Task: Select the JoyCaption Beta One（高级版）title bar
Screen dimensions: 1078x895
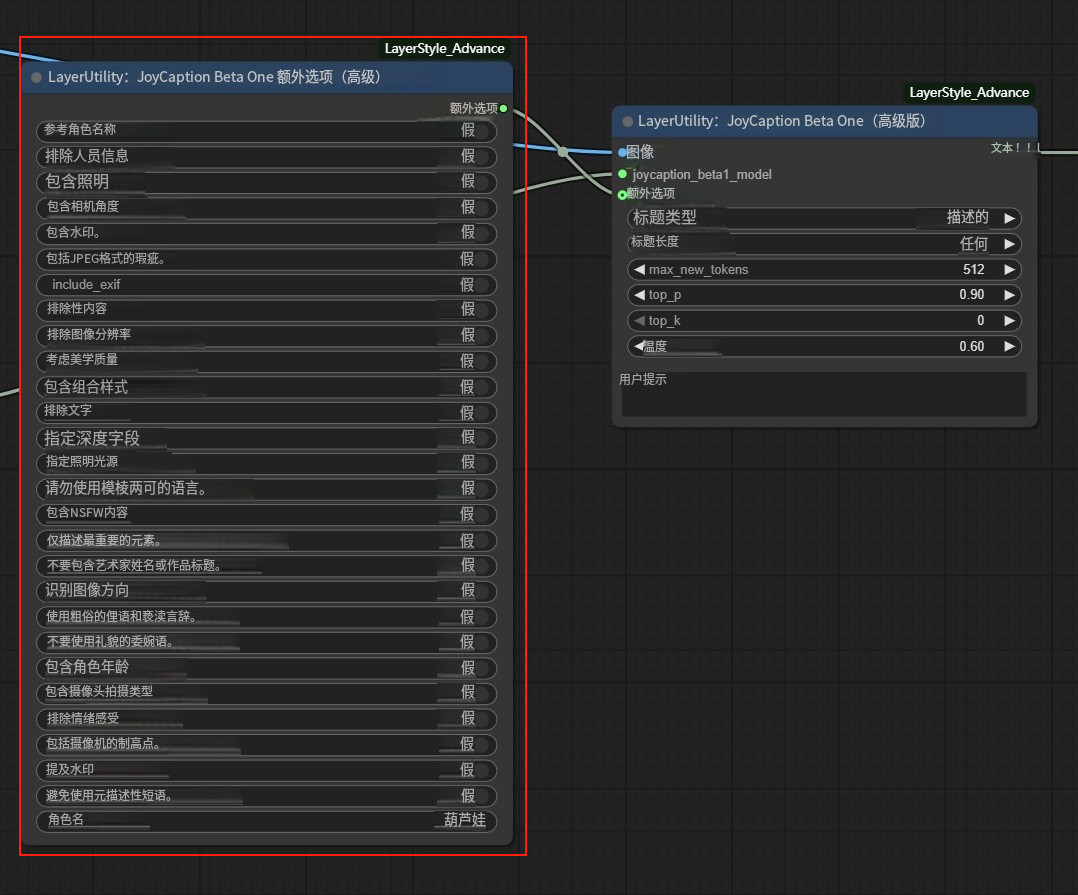Action: click(824, 121)
